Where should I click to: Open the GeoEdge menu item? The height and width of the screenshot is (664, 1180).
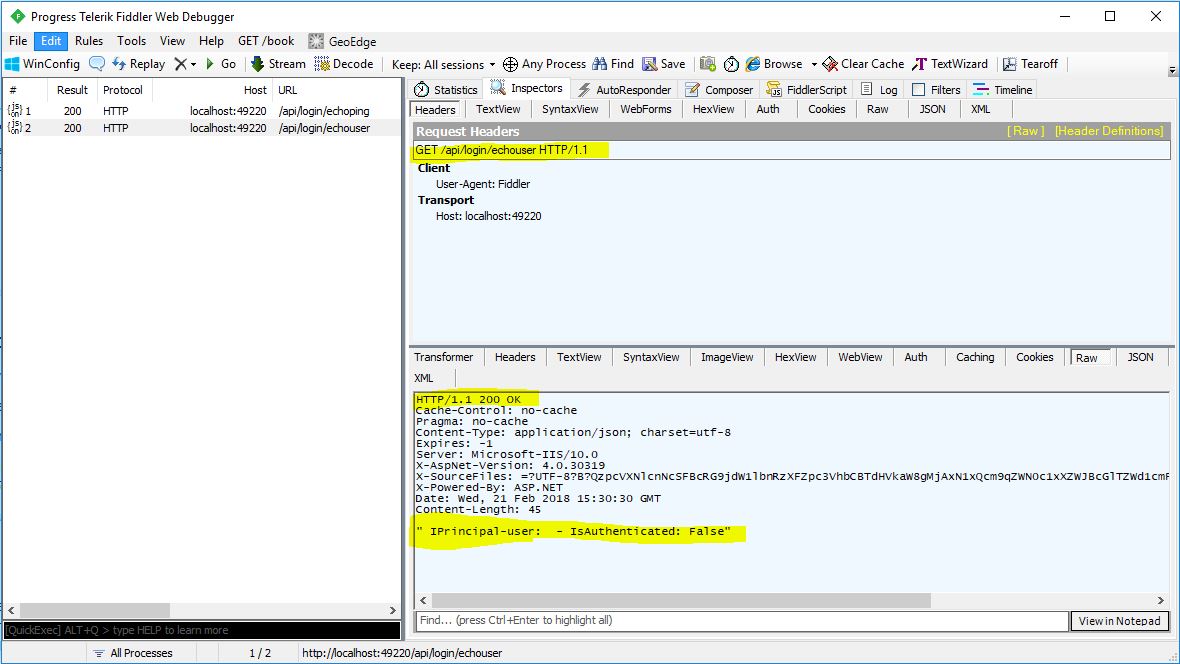(x=342, y=41)
